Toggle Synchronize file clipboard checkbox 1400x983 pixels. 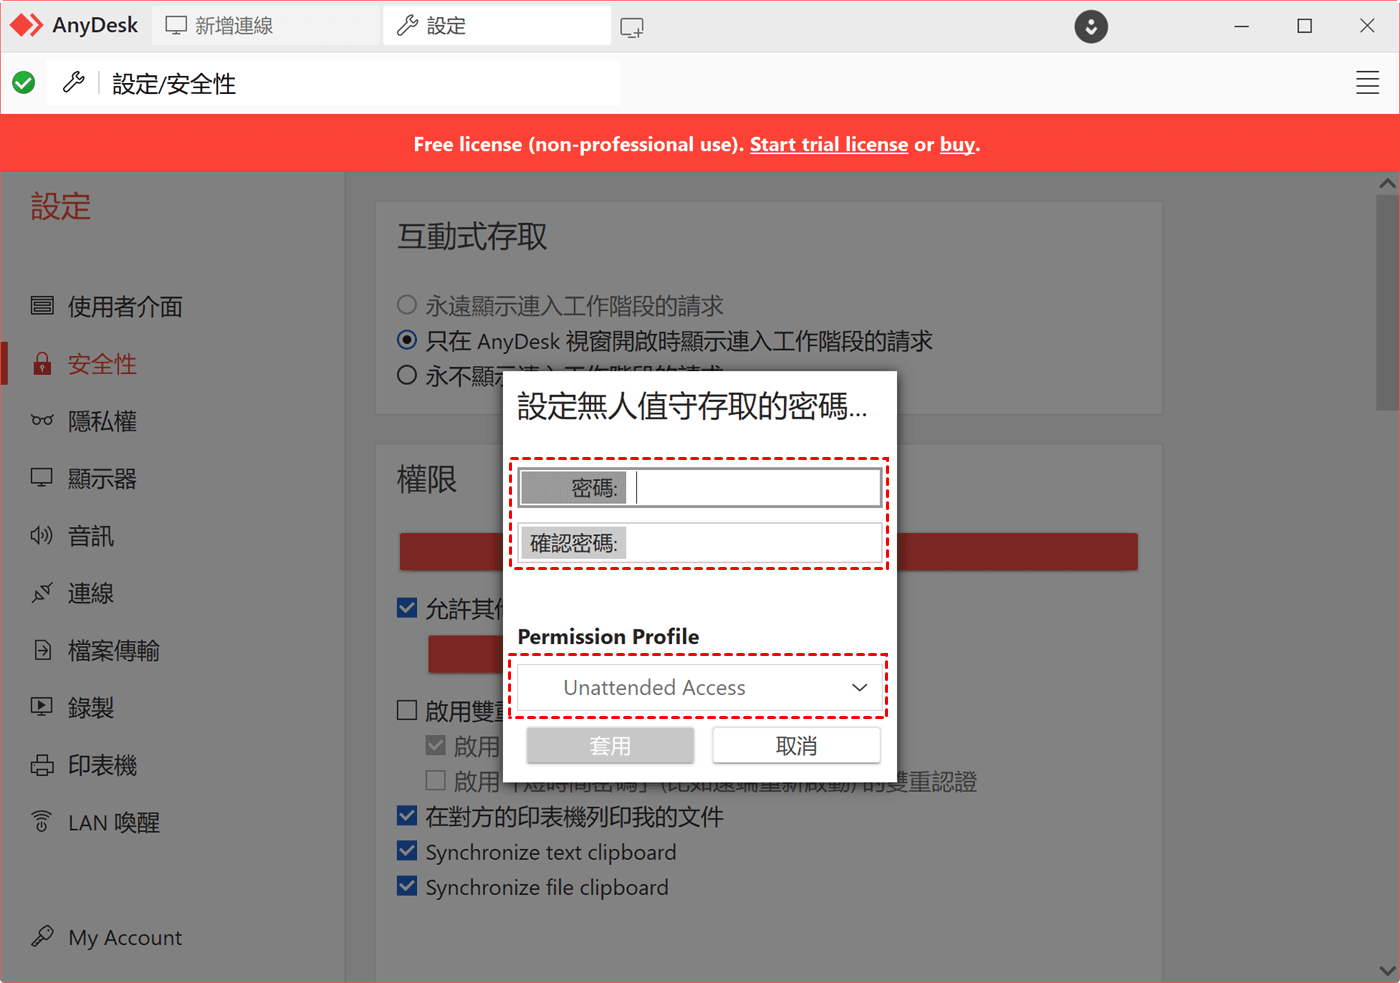(407, 886)
